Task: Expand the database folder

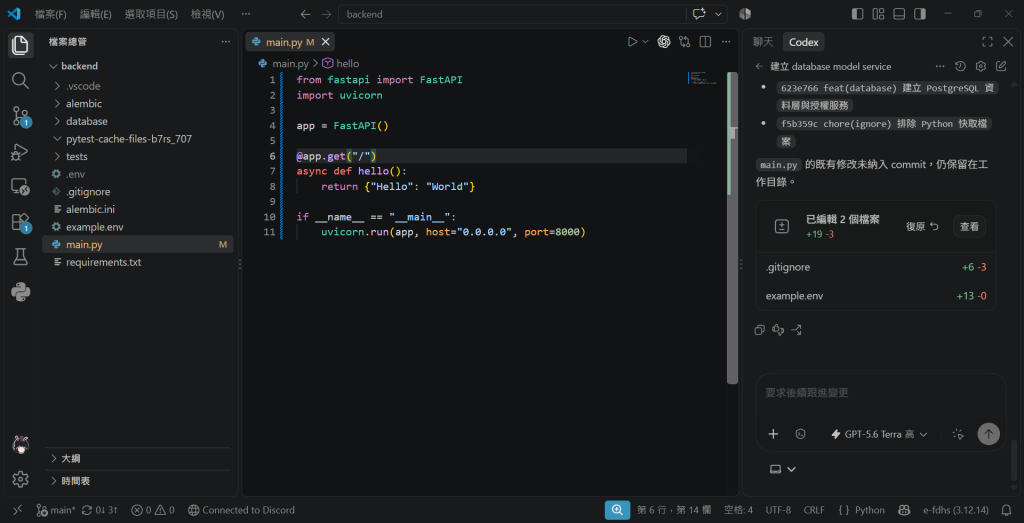Action: coord(137,121)
